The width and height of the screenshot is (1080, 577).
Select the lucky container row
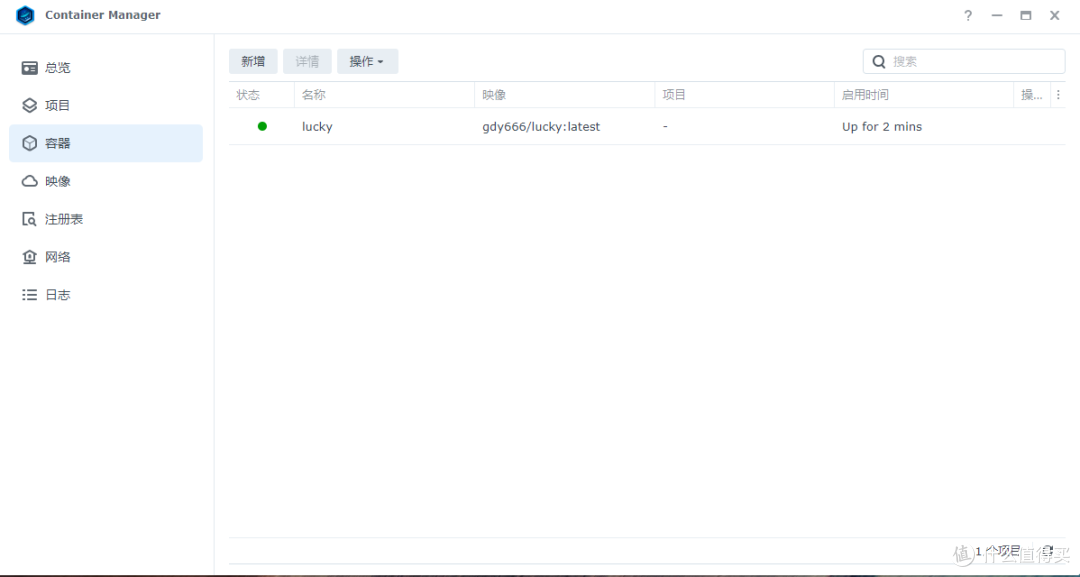[600, 126]
